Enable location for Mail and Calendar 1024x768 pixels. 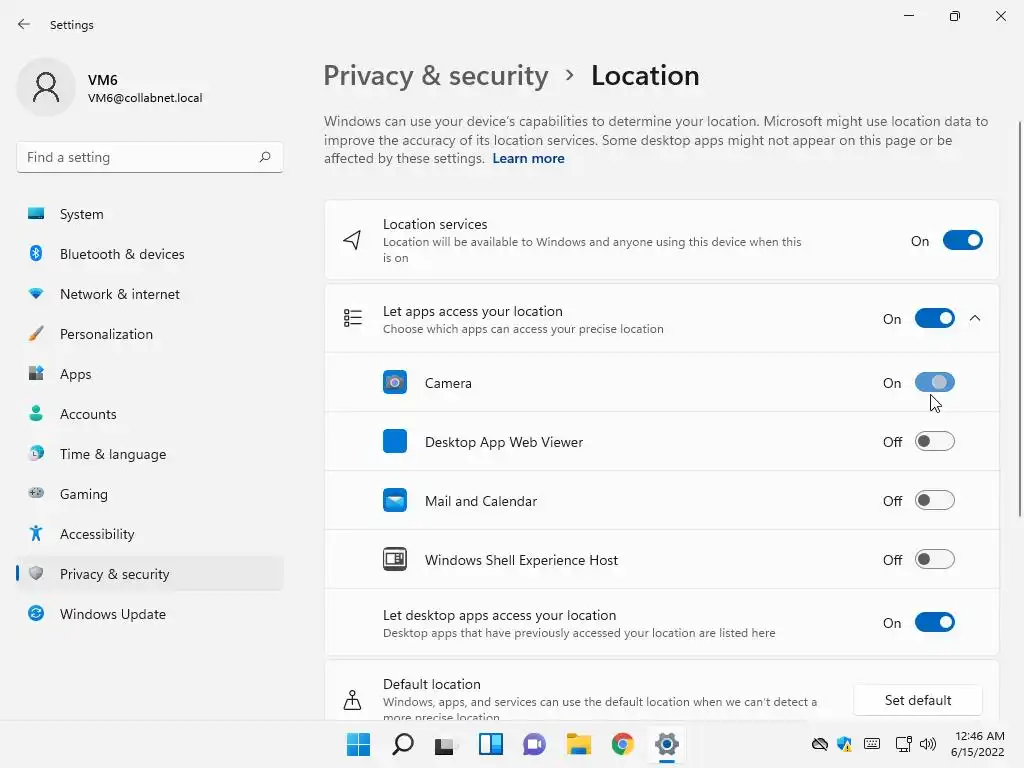[935, 501]
